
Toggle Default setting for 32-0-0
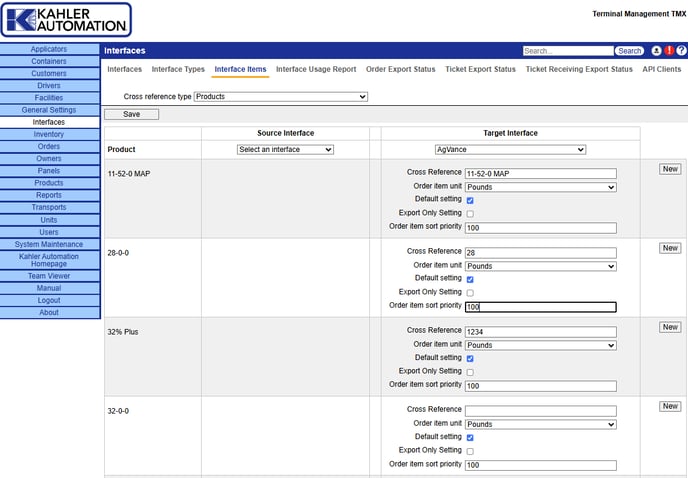point(470,438)
